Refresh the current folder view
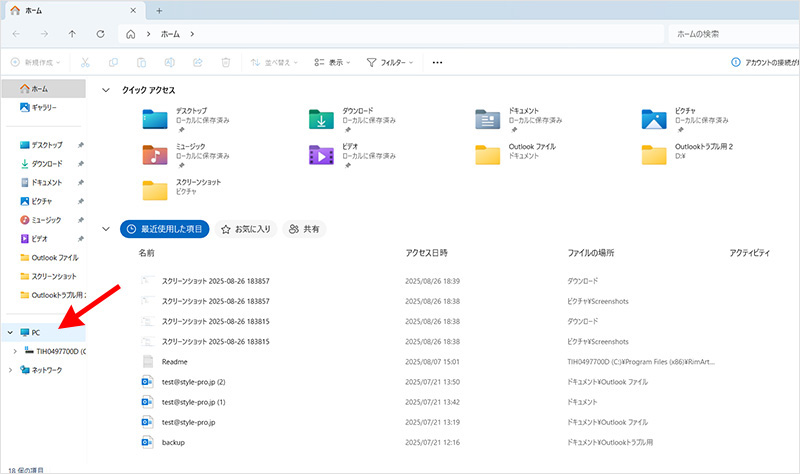Screen dimensions: 800x474 (x=100, y=34)
